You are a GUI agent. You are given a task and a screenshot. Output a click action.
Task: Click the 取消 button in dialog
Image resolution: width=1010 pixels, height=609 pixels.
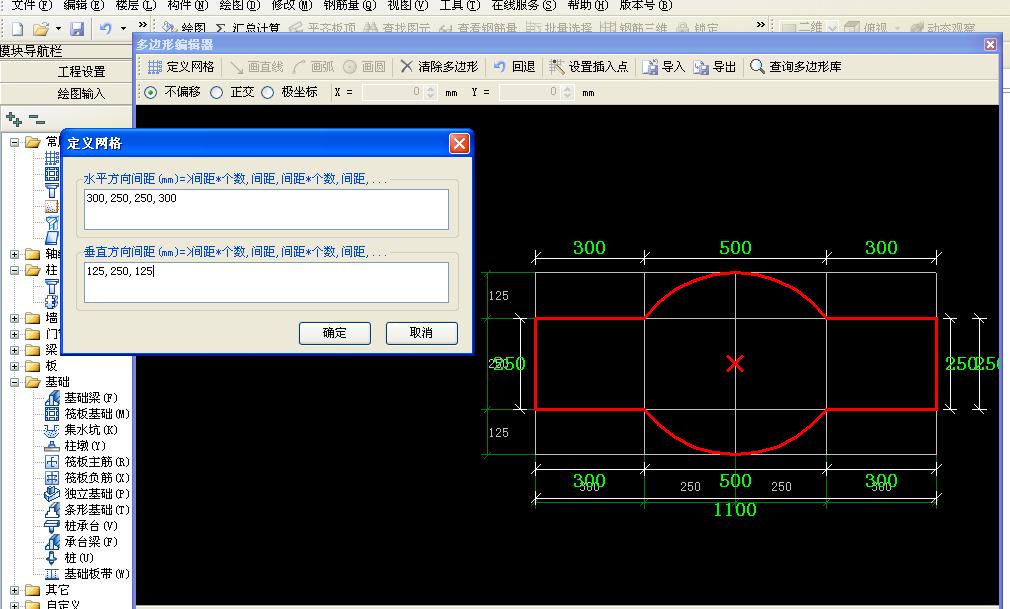pos(421,333)
